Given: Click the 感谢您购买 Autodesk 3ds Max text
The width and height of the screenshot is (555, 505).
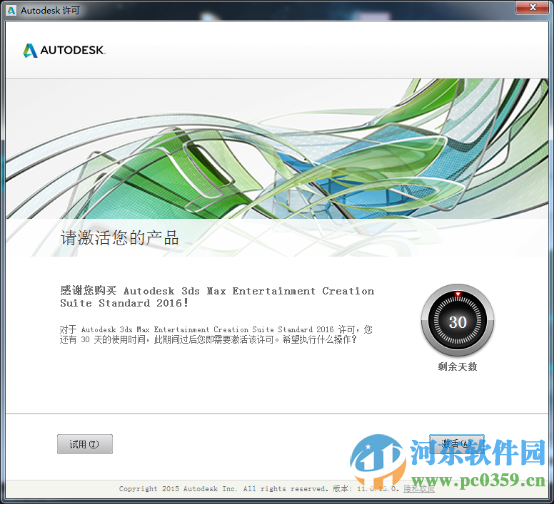Looking at the screenshot, I should 217,297.
